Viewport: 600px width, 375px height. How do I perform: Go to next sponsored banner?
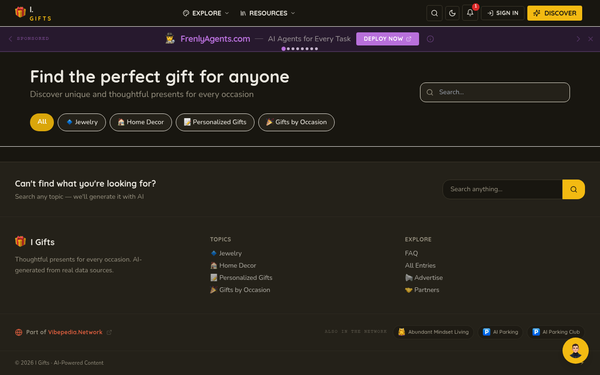(x=578, y=39)
